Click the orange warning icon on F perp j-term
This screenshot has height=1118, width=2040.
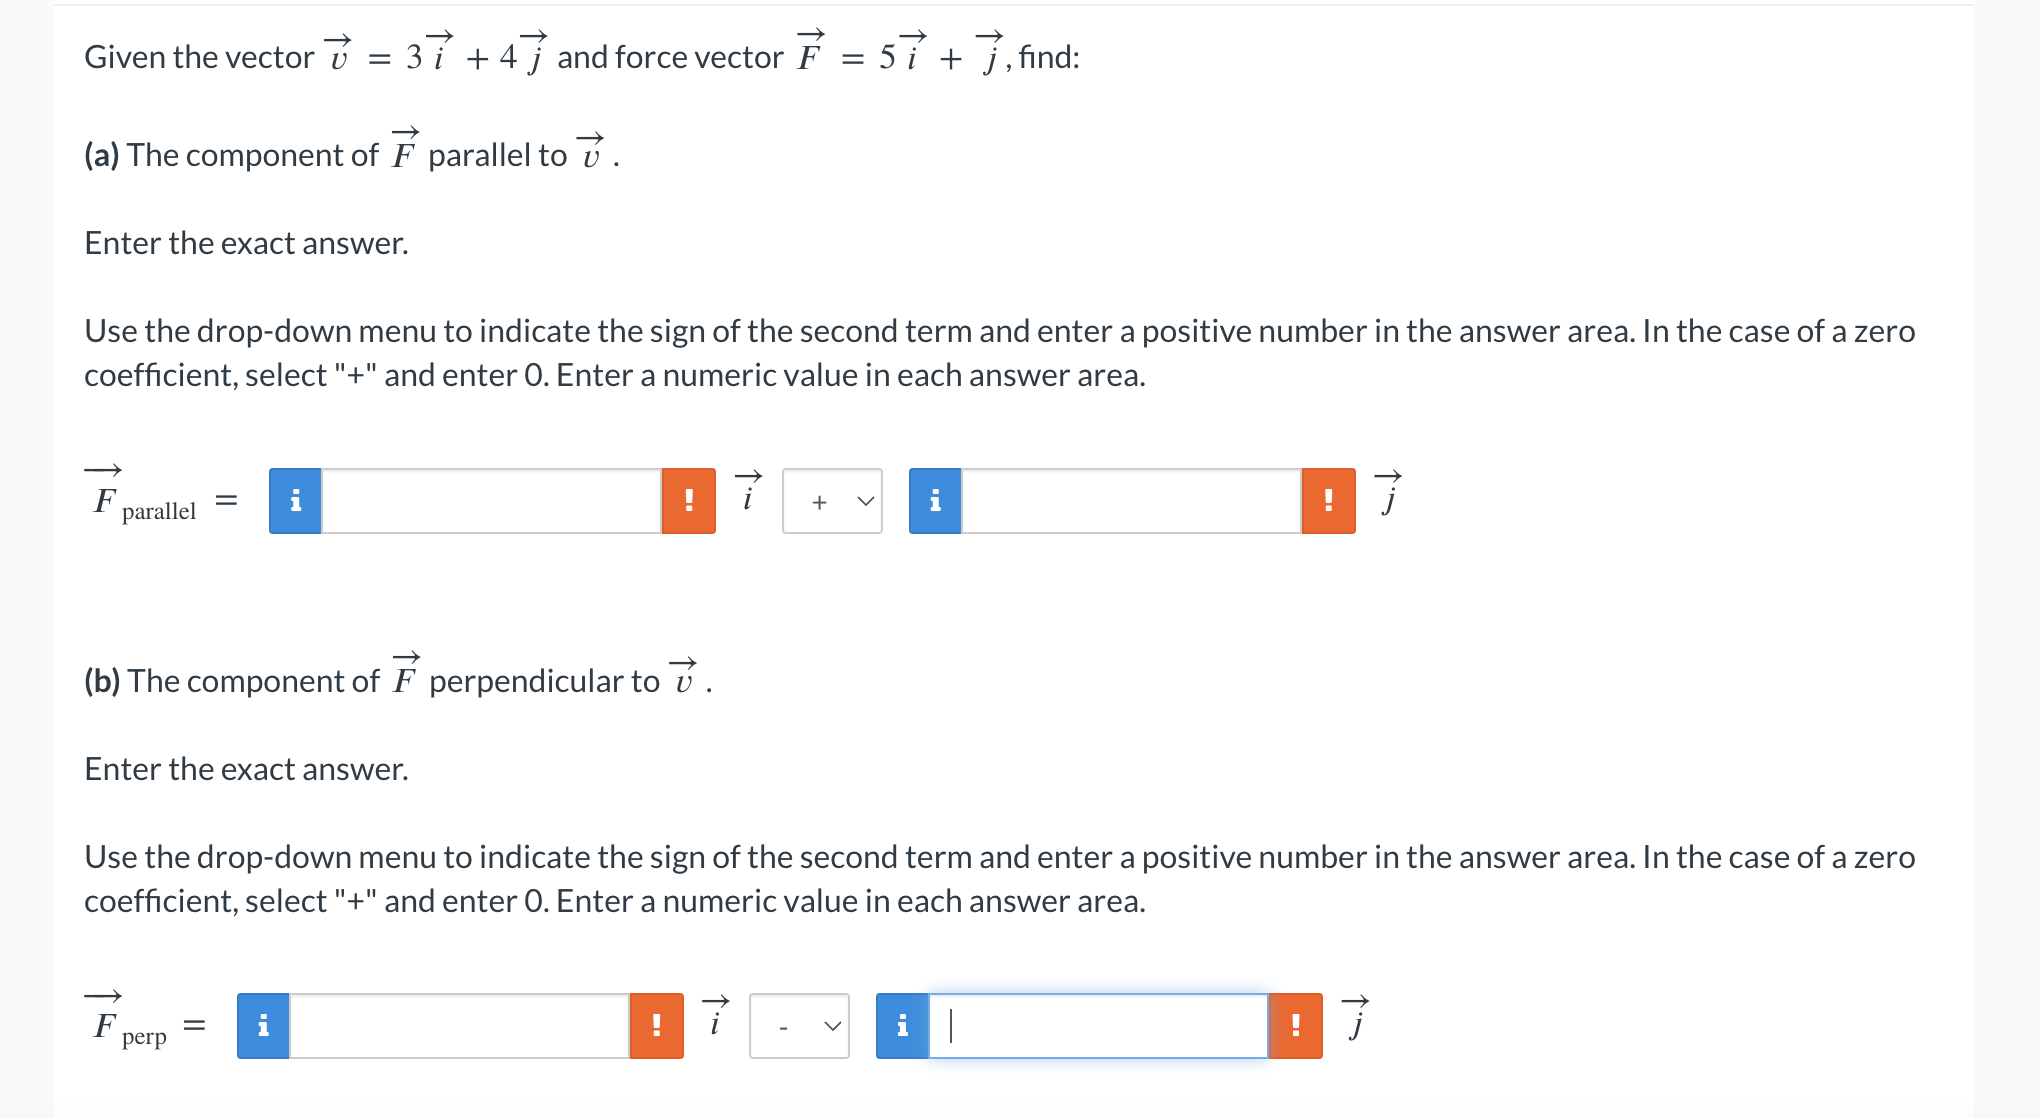coord(1296,1025)
